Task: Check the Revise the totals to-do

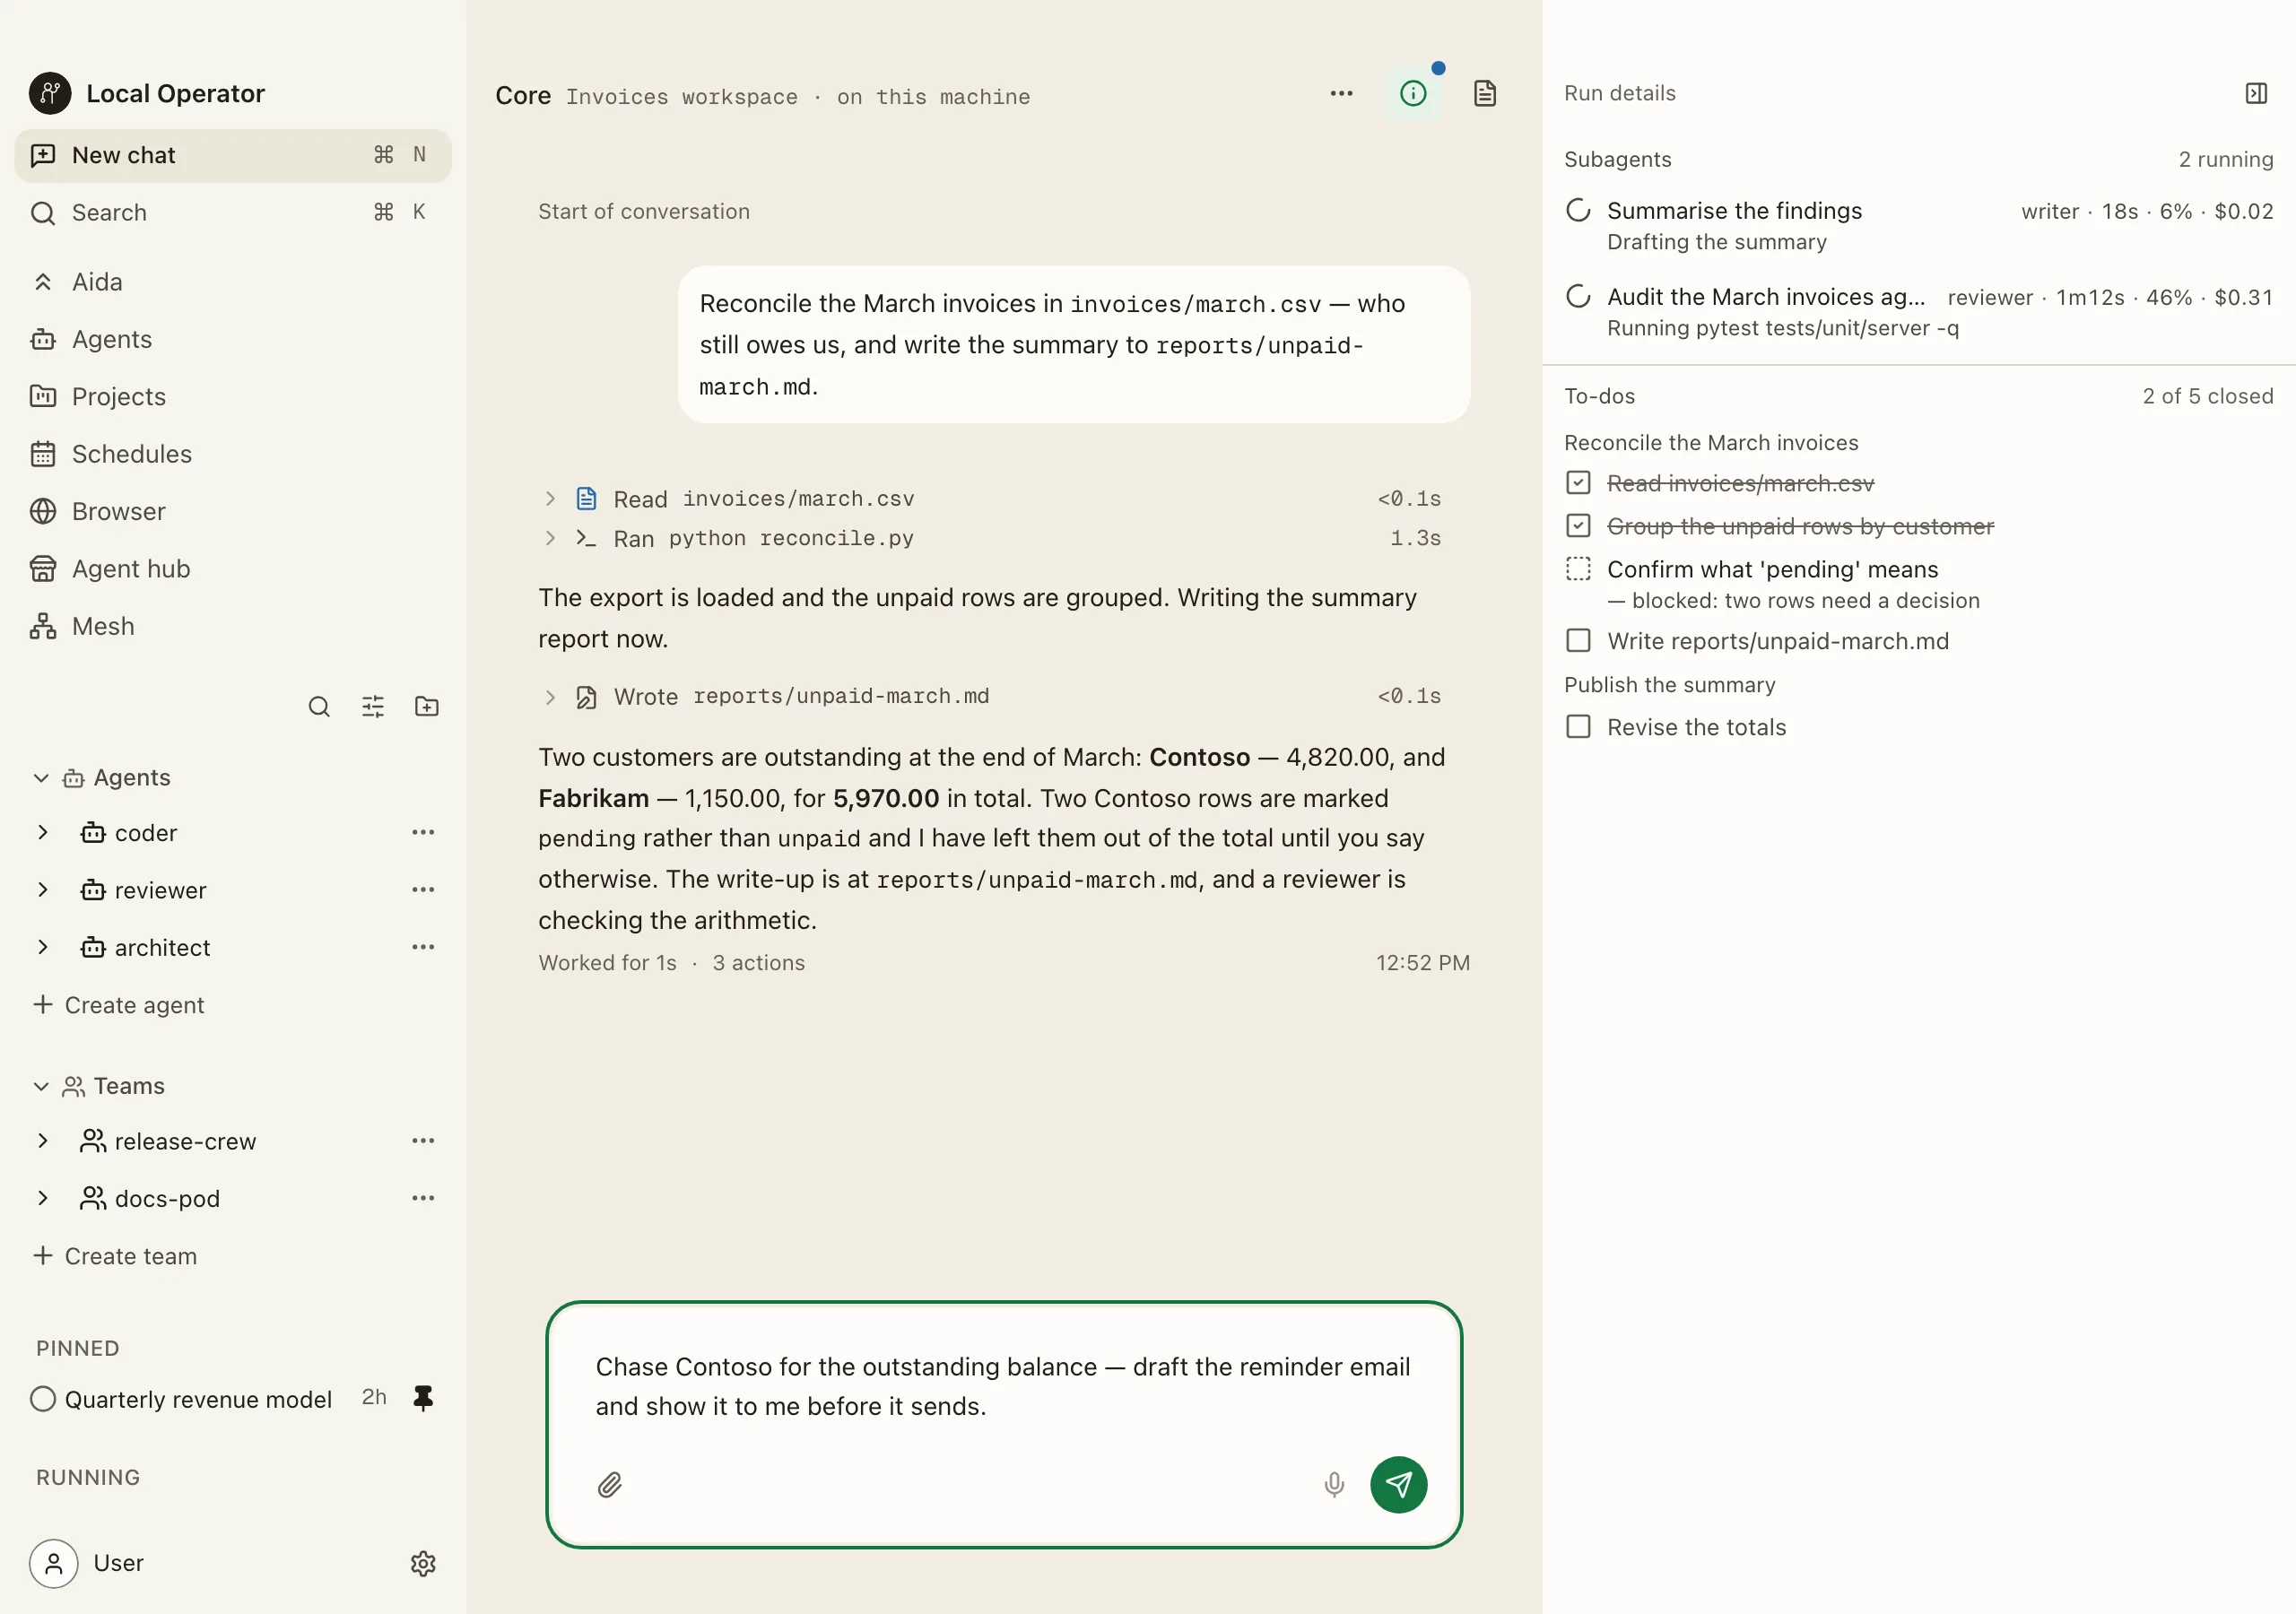Action: click(1578, 727)
